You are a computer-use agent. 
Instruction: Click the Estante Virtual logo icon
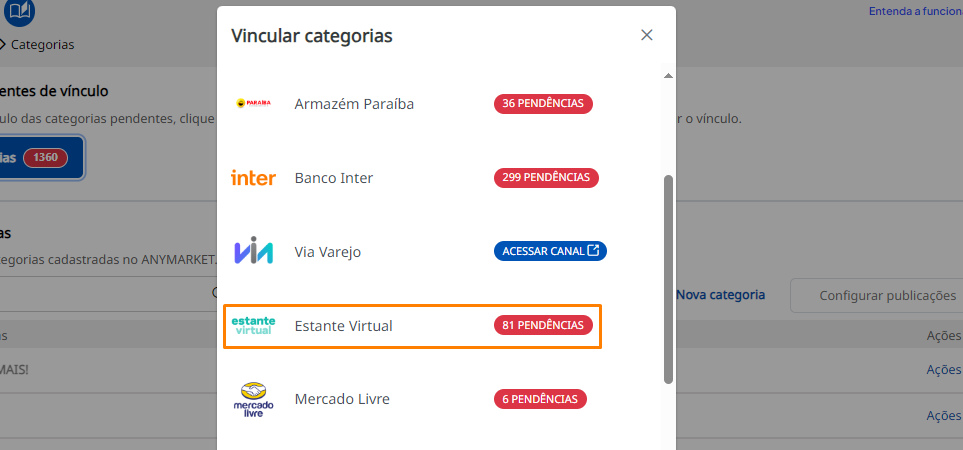[x=253, y=326]
